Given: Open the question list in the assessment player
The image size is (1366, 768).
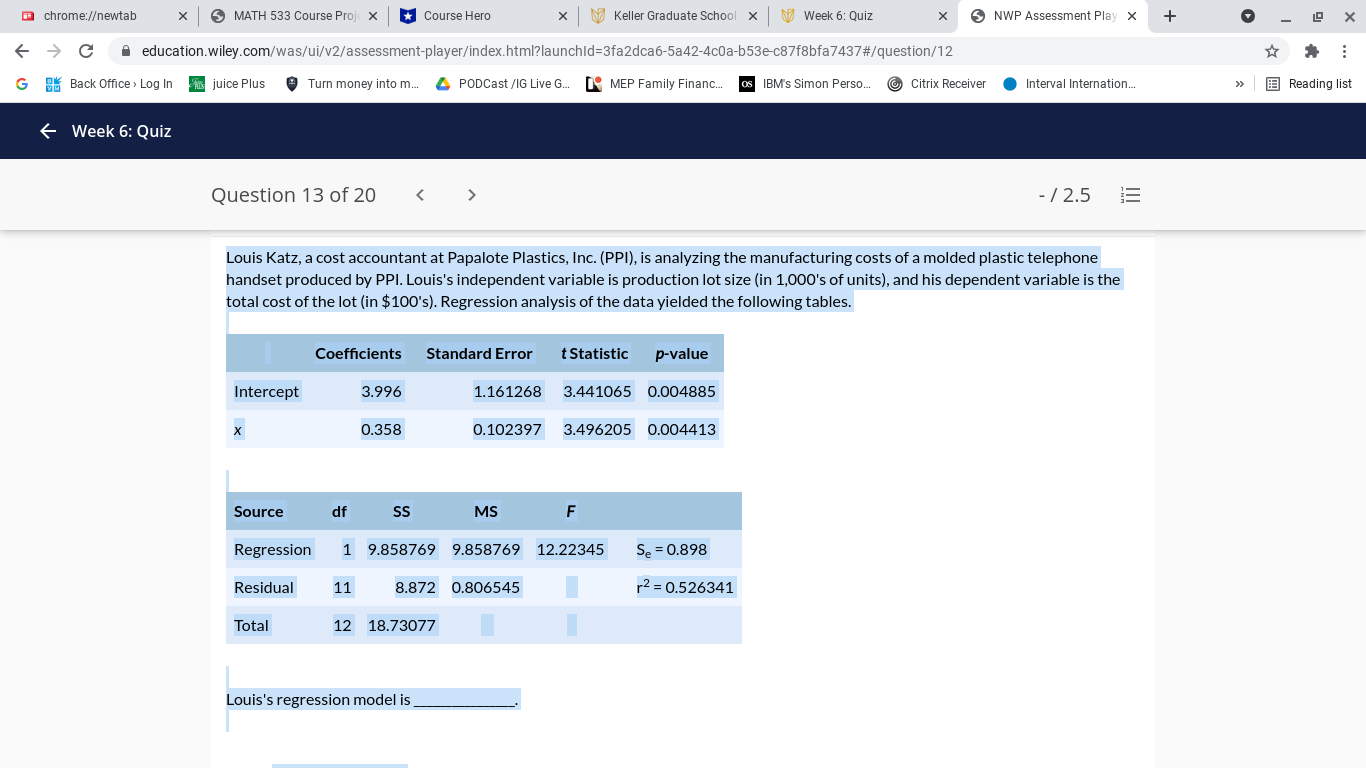Looking at the screenshot, I should [x=1130, y=195].
